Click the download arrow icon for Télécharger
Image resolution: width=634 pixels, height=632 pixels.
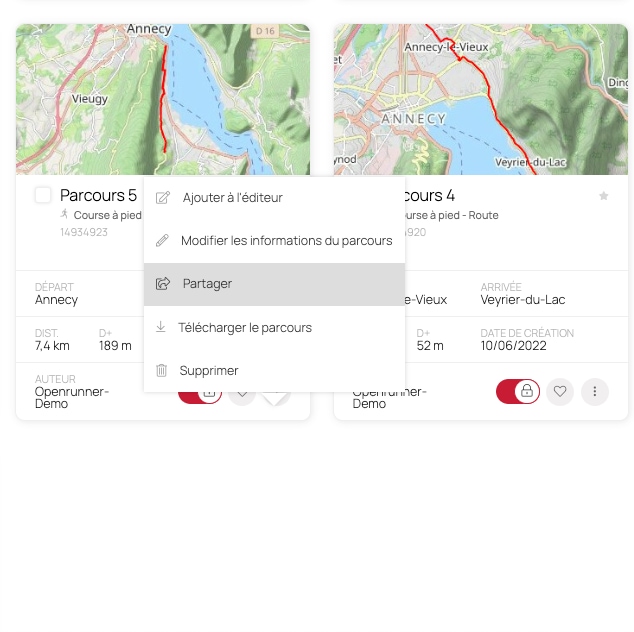[161, 327]
